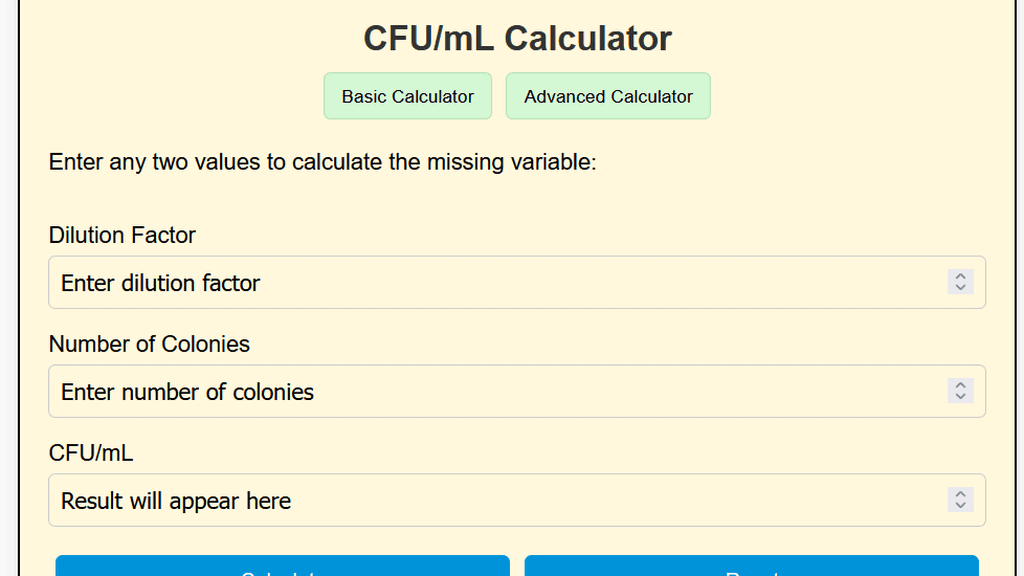Decrement Number of Colonies using the spinner
This screenshot has width=1024, height=576.
[x=960, y=396]
